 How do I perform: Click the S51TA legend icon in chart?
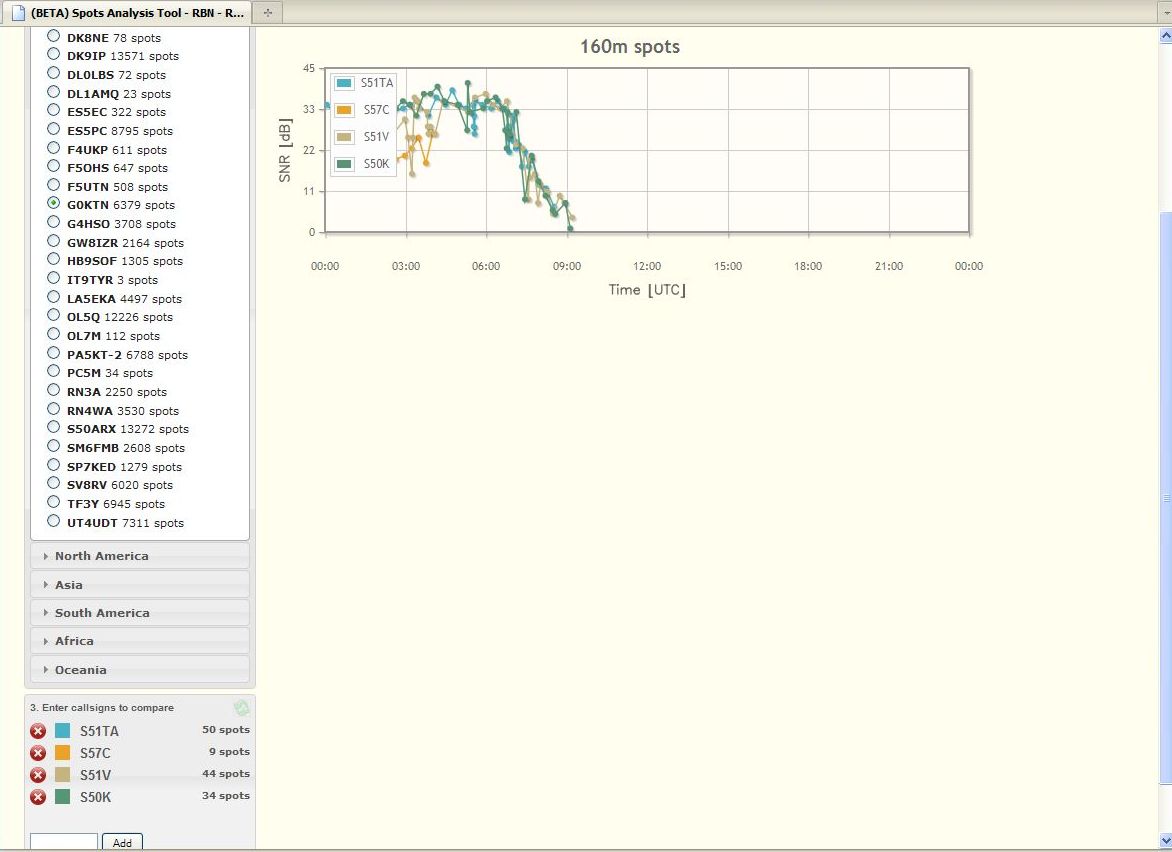point(345,83)
